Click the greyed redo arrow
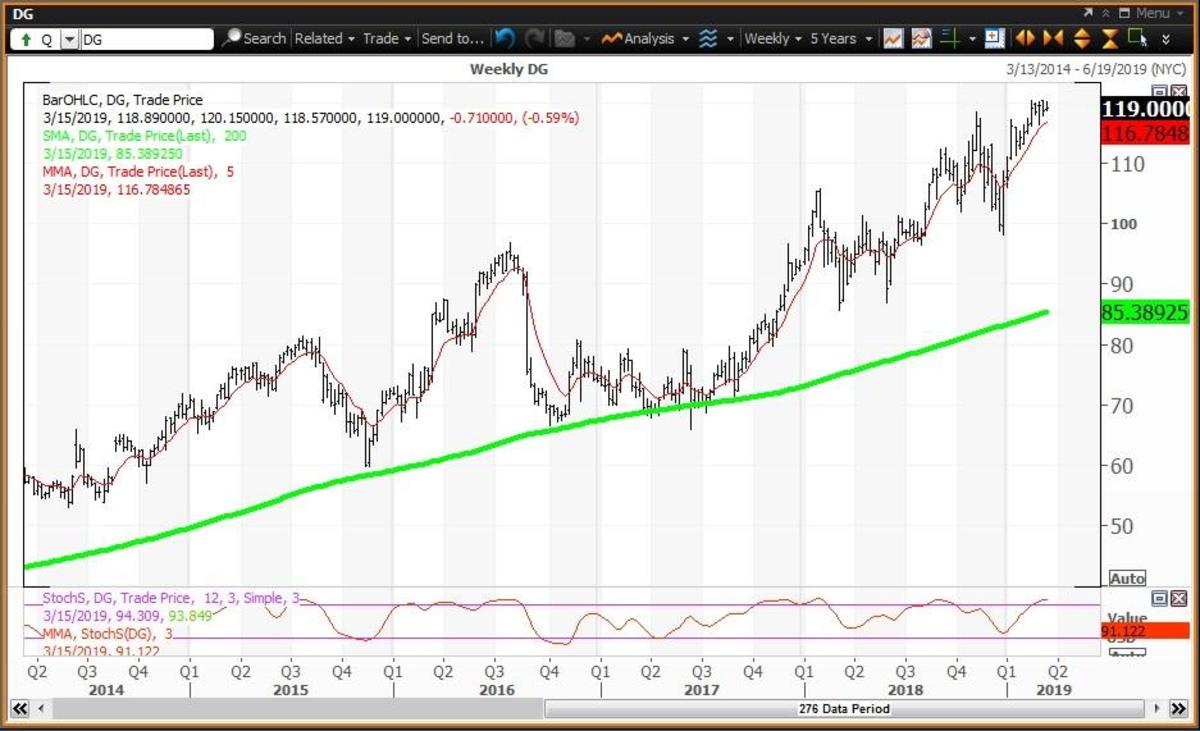Viewport: 1200px width, 731px height. coord(534,39)
